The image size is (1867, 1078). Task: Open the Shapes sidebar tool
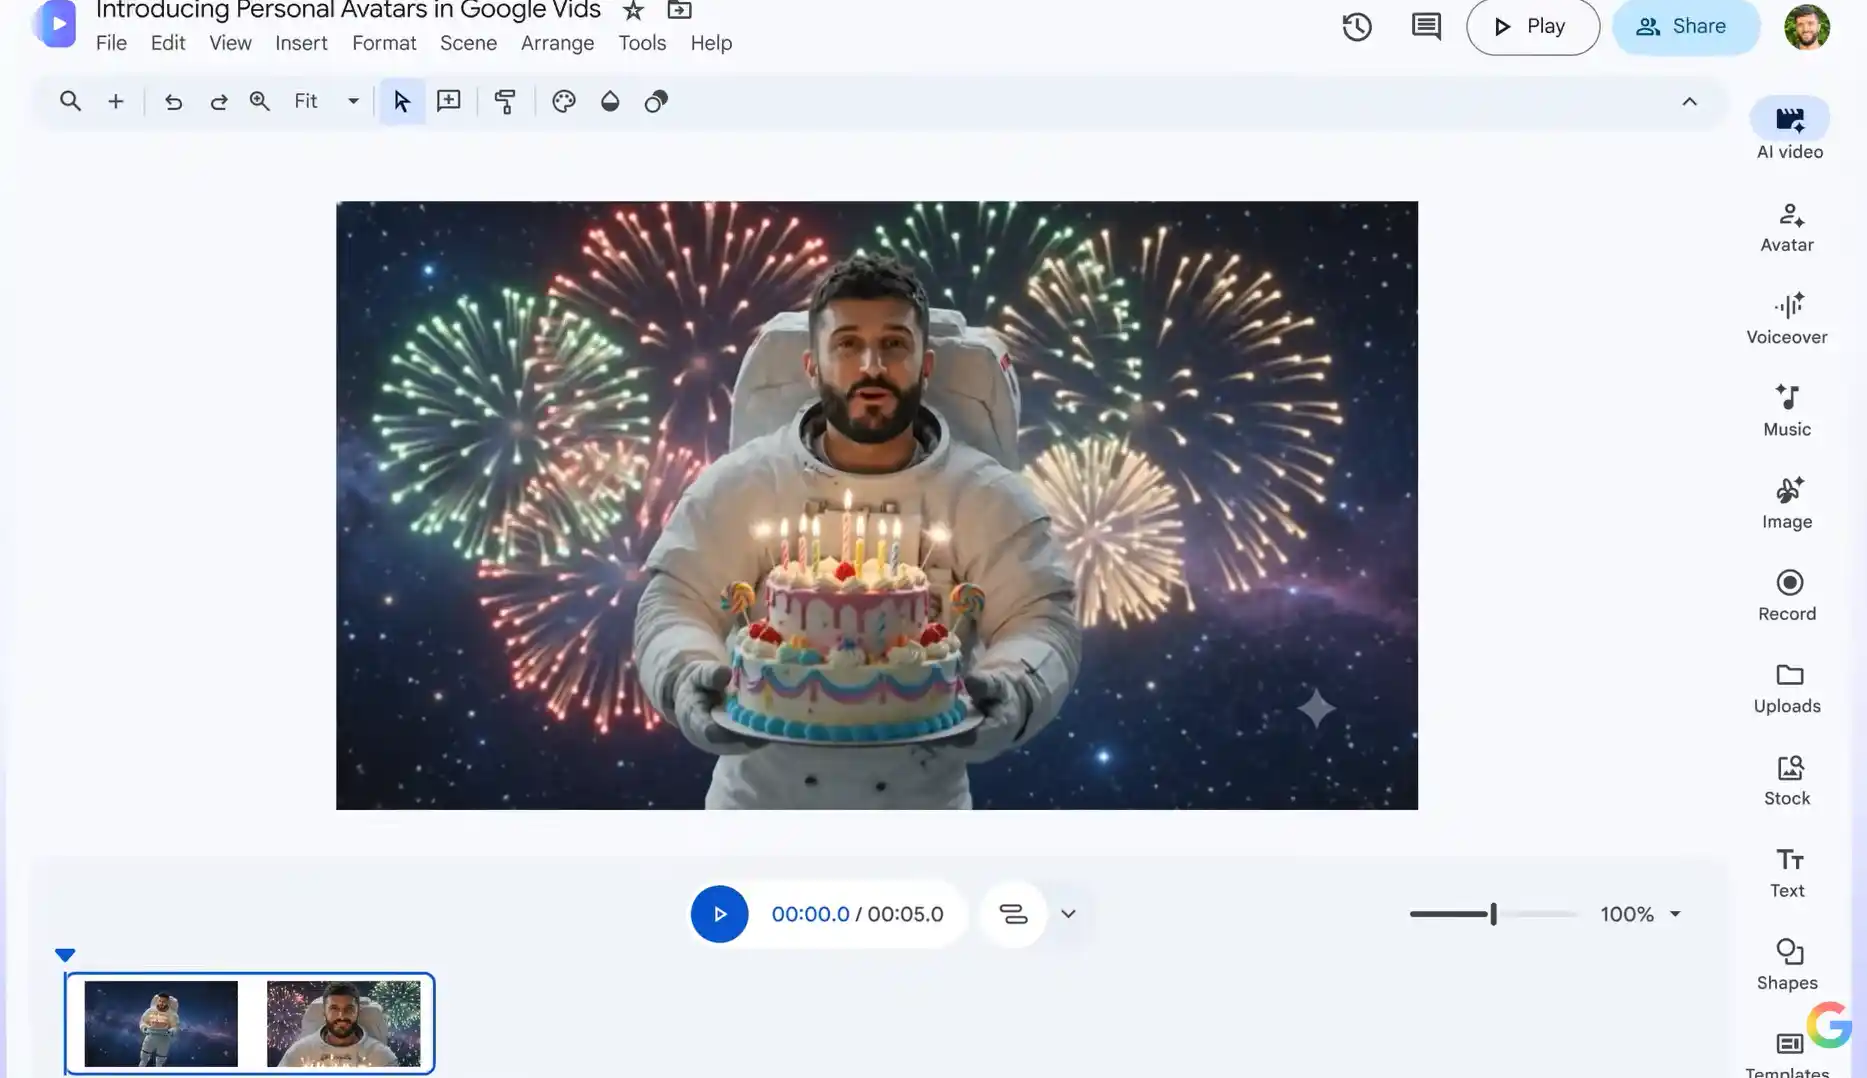(1788, 964)
